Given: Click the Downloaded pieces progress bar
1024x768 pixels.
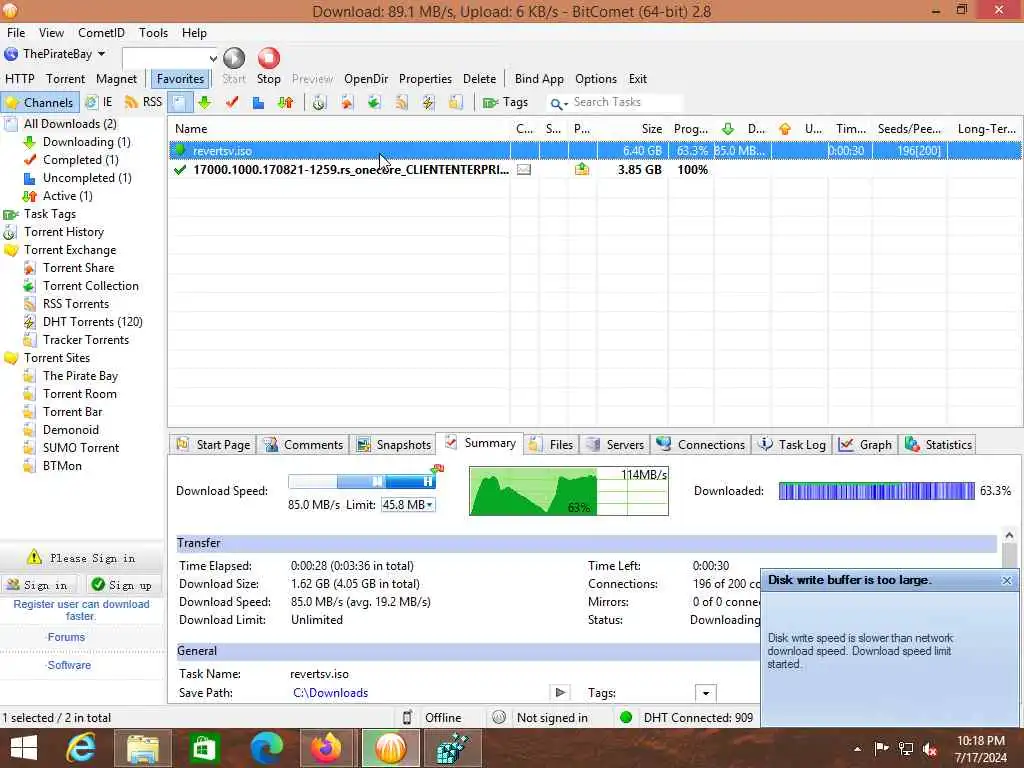Looking at the screenshot, I should coord(876,490).
